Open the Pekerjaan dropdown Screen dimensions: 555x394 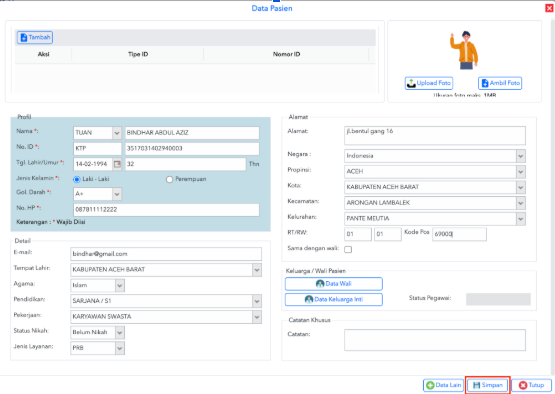pos(257,317)
